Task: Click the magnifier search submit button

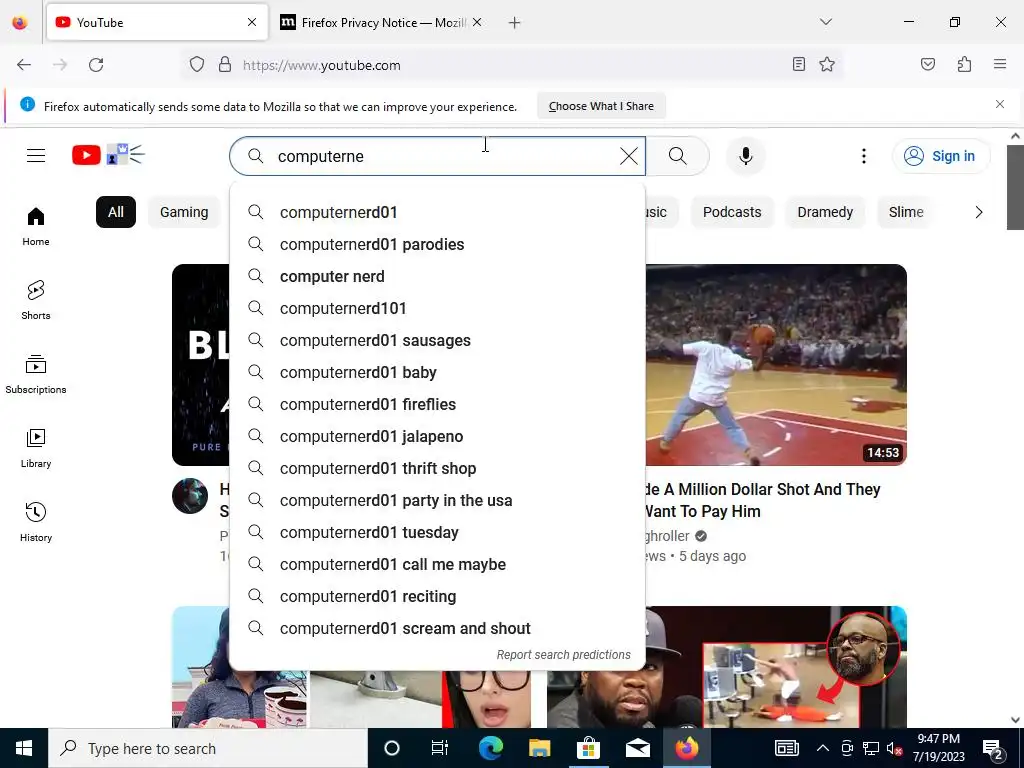Action: tap(677, 156)
